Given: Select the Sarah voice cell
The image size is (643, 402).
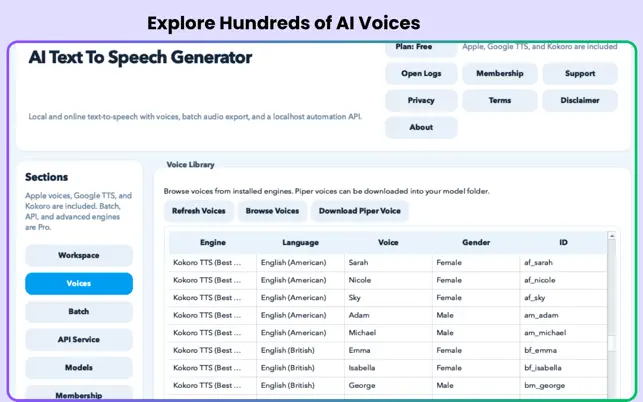Looking at the screenshot, I should click(x=388, y=263).
